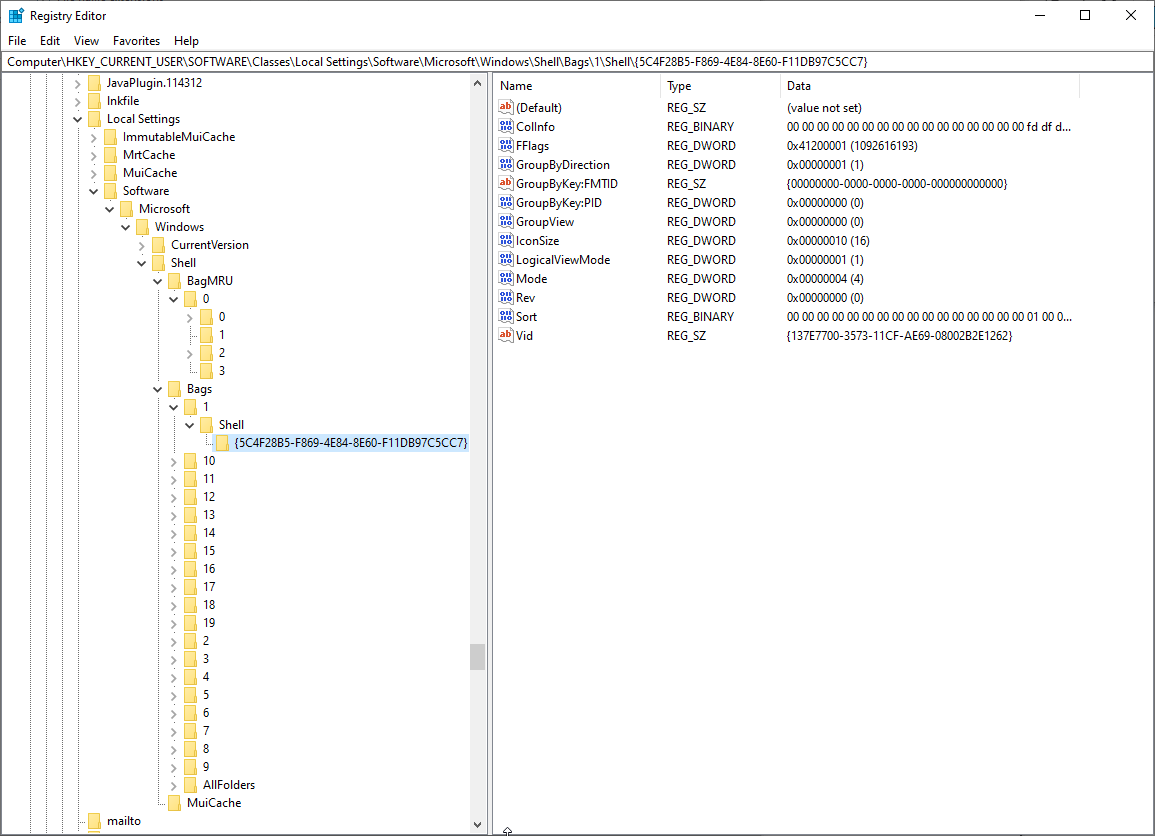1155x836 pixels.
Task: Click the Rev value icon
Action: 505,298
